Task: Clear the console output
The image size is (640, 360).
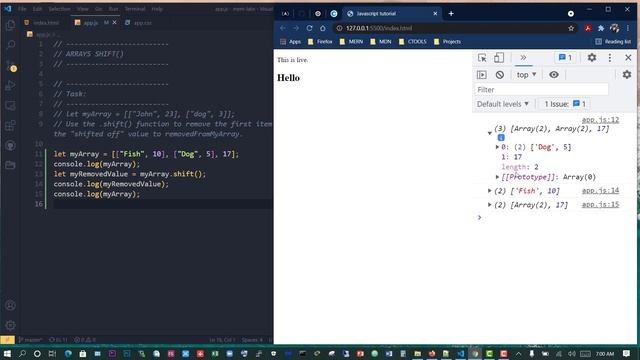Action: pyautogui.click(x=500, y=75)
